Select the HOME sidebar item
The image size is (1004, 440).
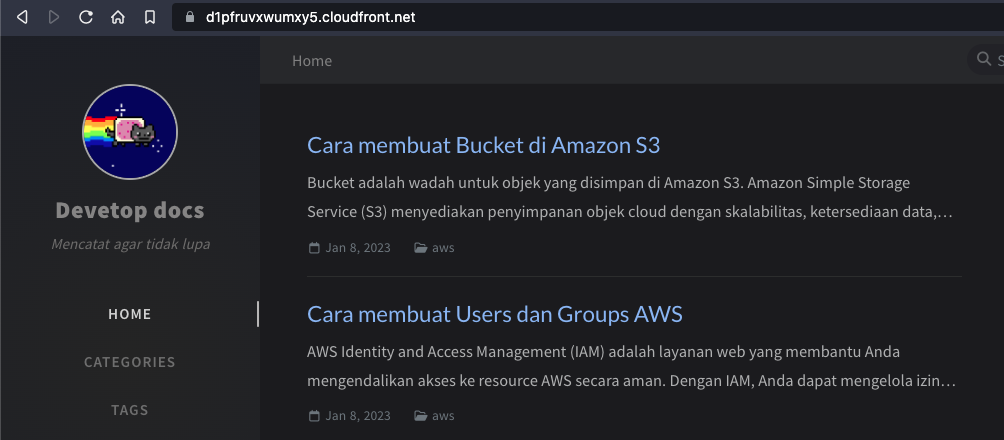coord(130,314)
